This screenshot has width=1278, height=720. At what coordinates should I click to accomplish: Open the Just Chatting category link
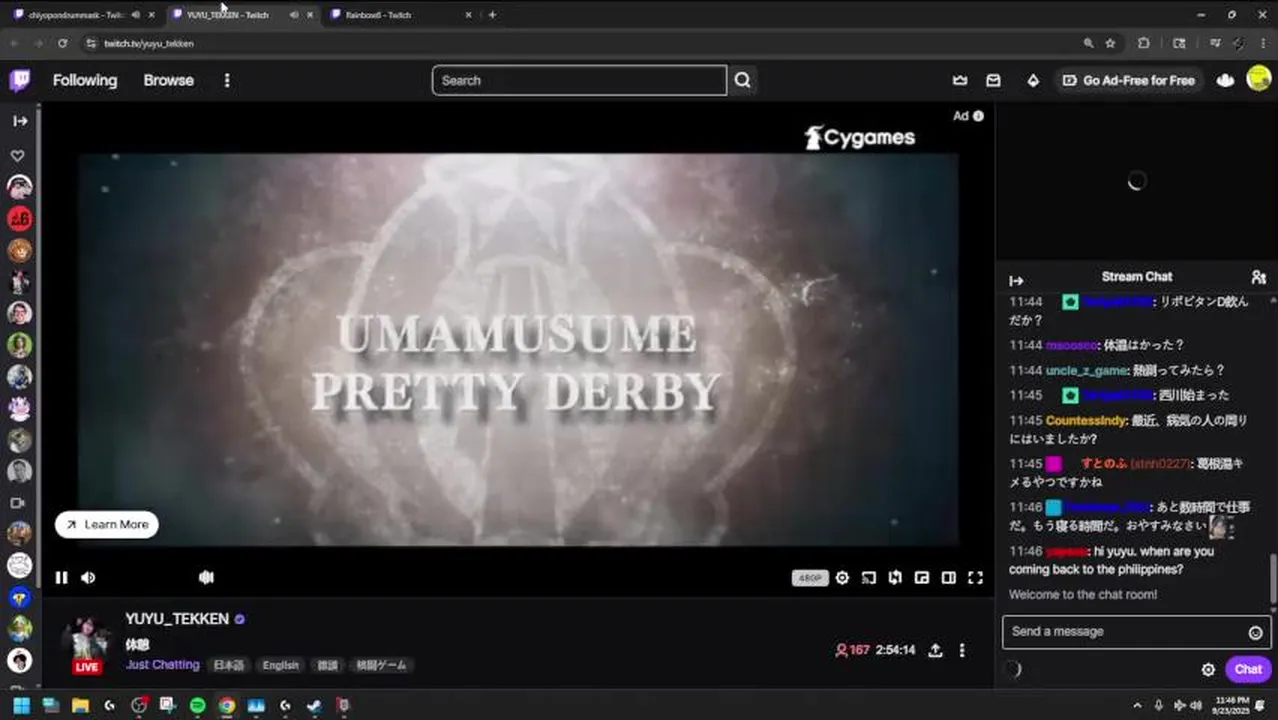pos(162,665)
